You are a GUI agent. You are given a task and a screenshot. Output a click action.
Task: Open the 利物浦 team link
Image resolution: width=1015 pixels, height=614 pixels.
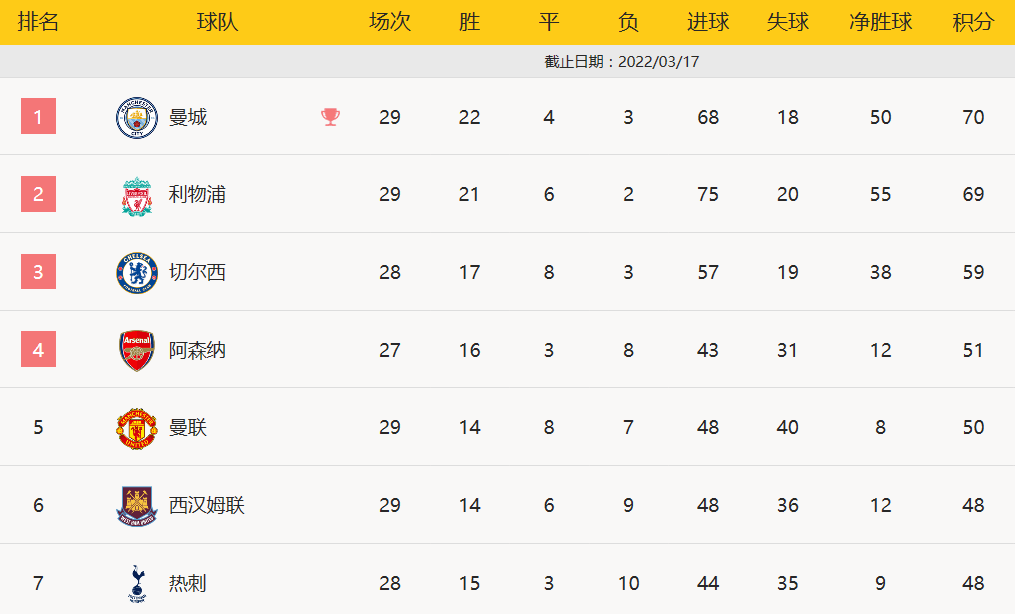pyautogui.click(x=197, y=195)
